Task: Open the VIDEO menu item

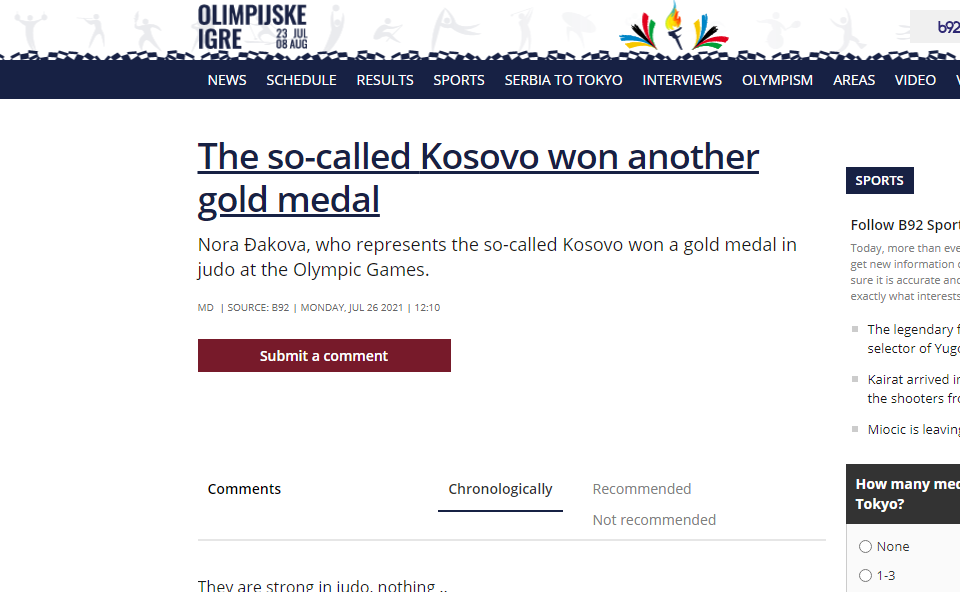Action: (x=915, y=80)
